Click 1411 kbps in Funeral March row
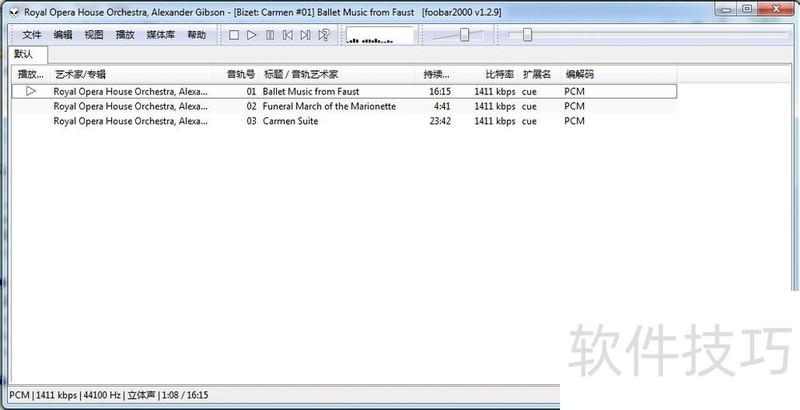 (x=494, y=107)
